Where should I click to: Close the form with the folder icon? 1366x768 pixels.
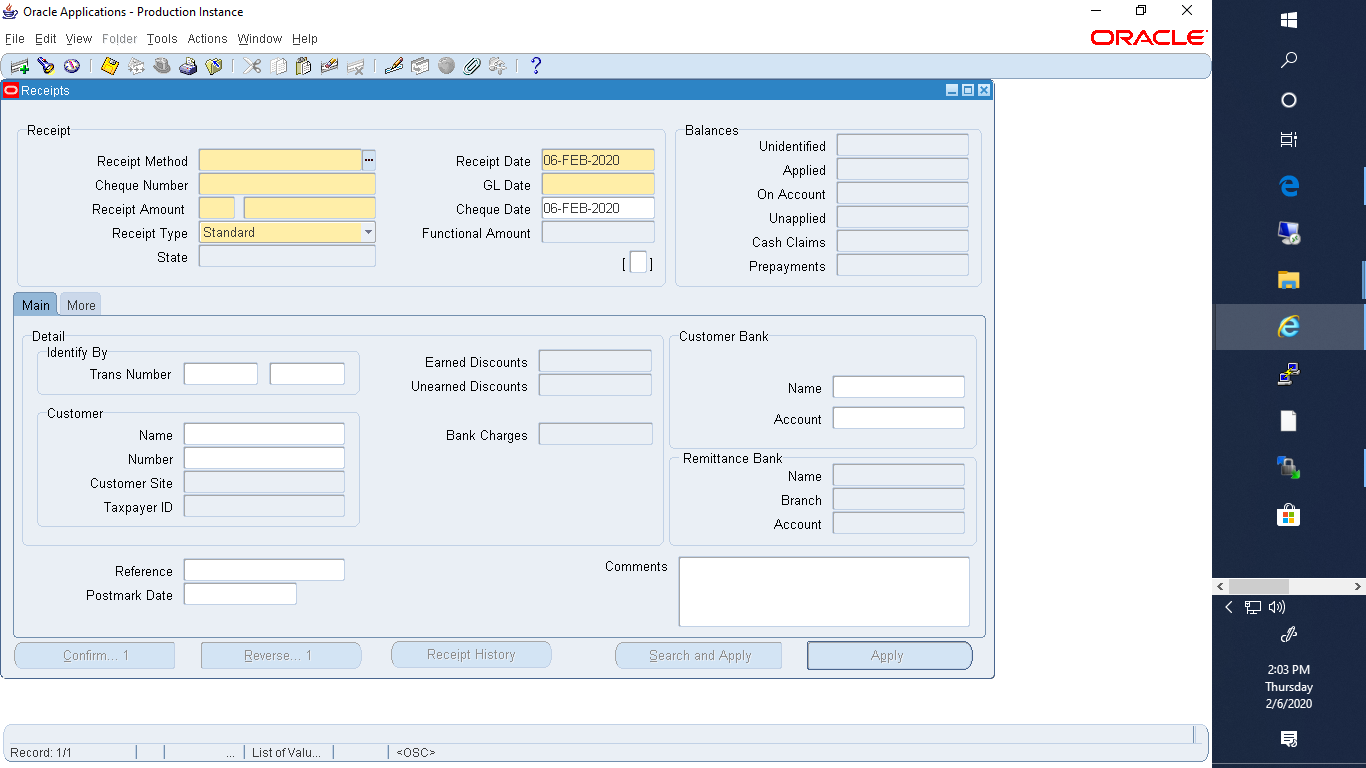point(212,65)
